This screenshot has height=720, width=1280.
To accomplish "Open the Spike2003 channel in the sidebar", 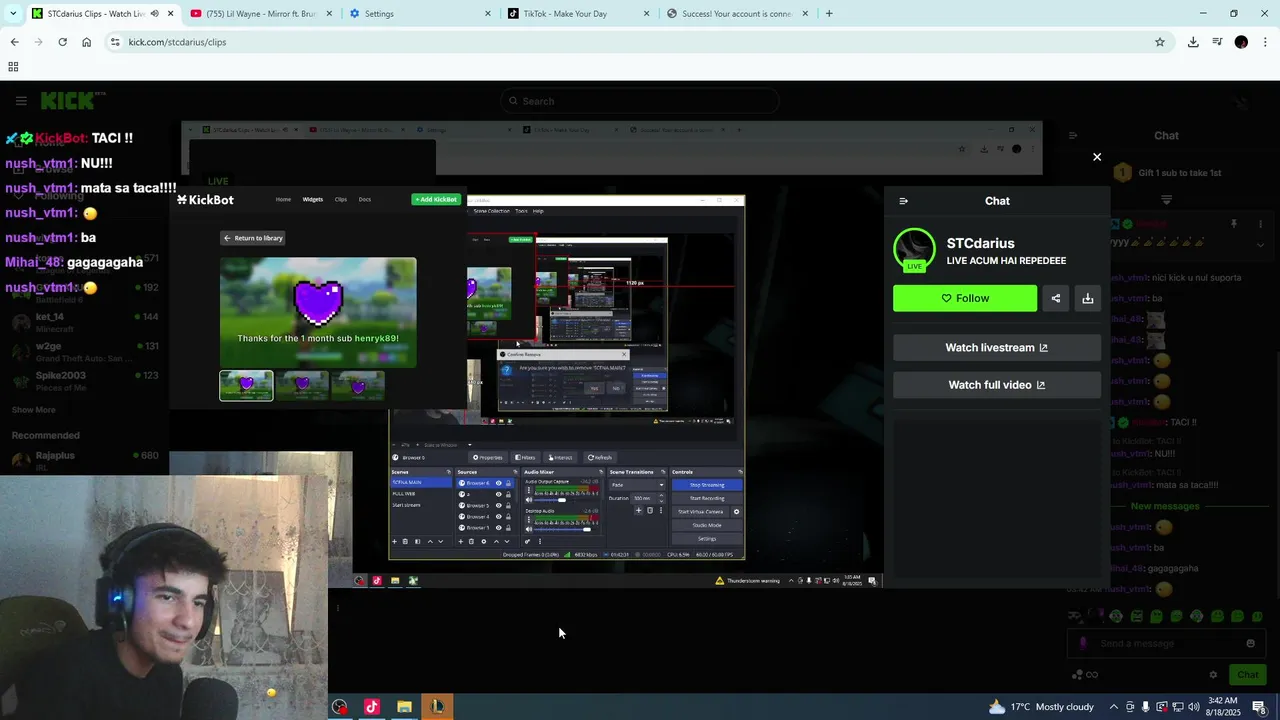I will pyautogui.click(x=85, y=381).
